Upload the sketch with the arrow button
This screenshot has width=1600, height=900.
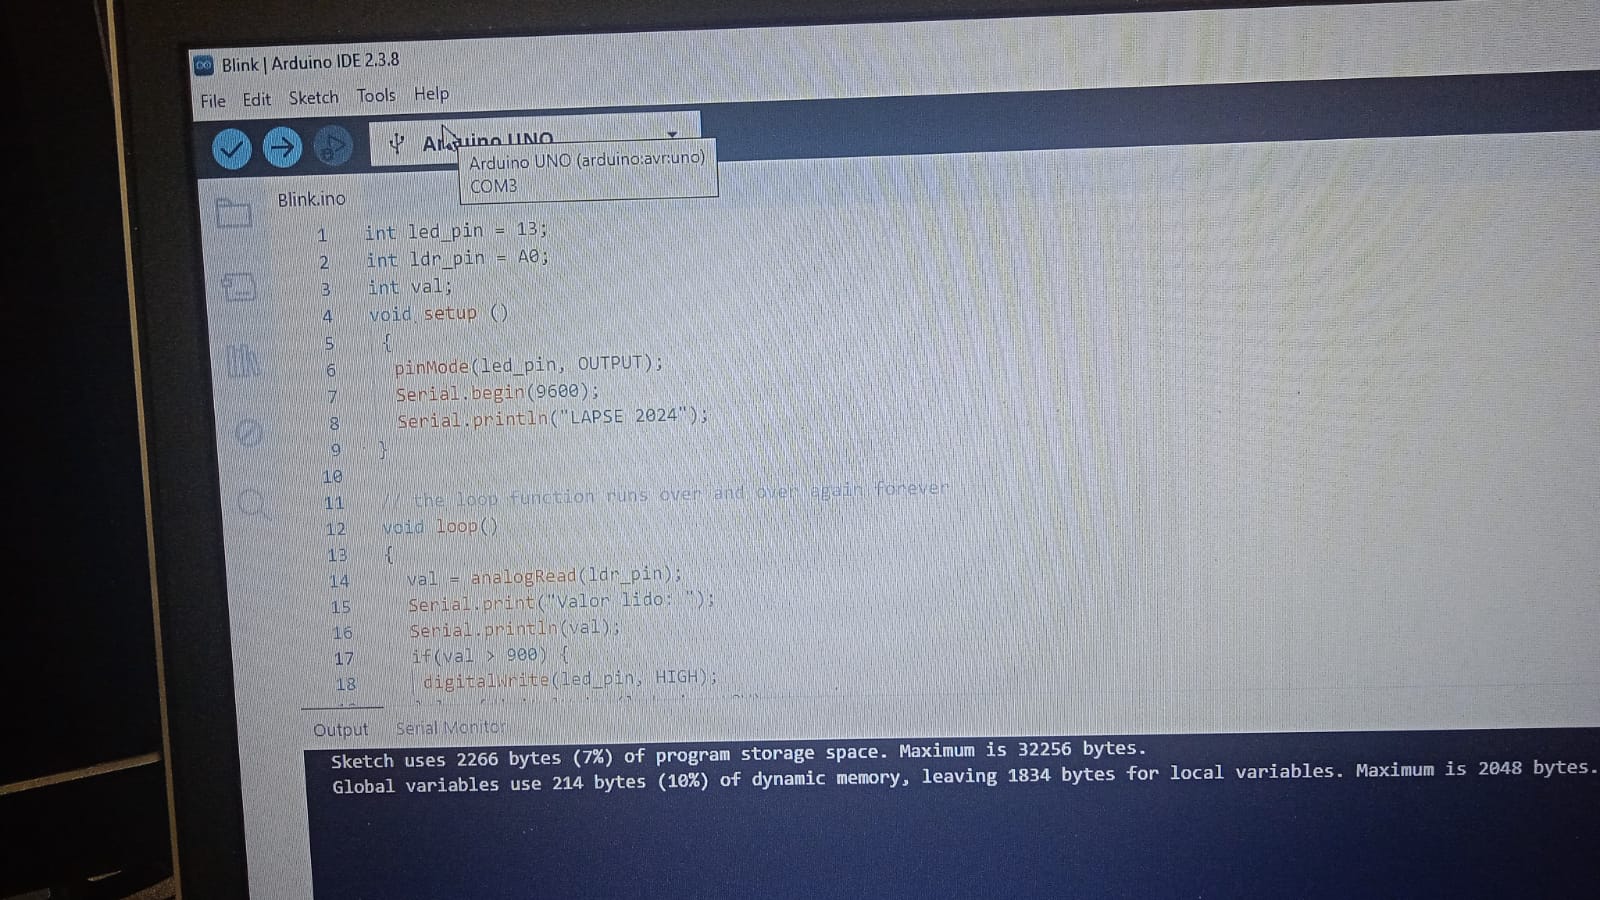click(x=282, y=148)
